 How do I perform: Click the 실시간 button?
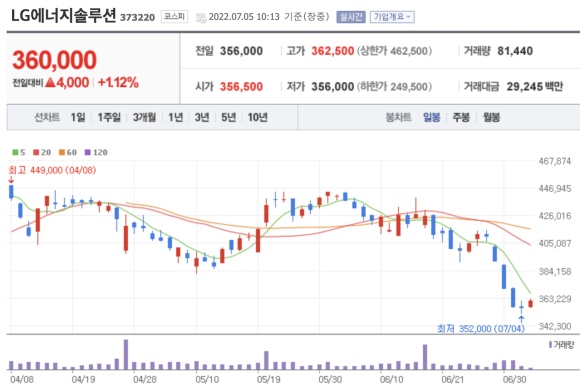(351, 17)
